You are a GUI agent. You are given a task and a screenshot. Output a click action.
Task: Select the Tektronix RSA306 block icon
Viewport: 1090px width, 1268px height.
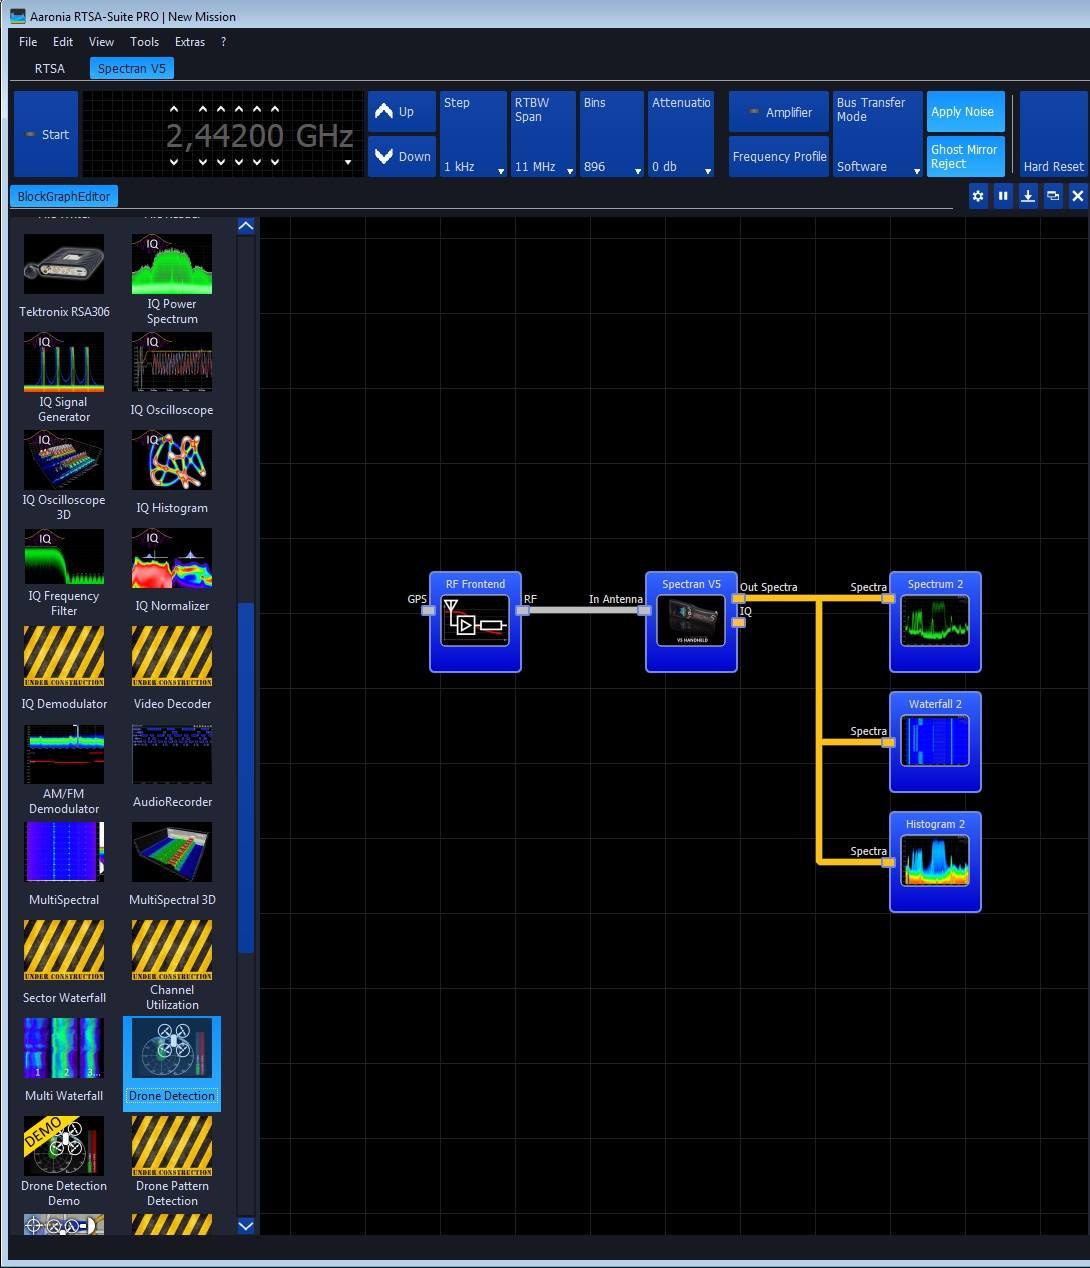coord(64,264)
